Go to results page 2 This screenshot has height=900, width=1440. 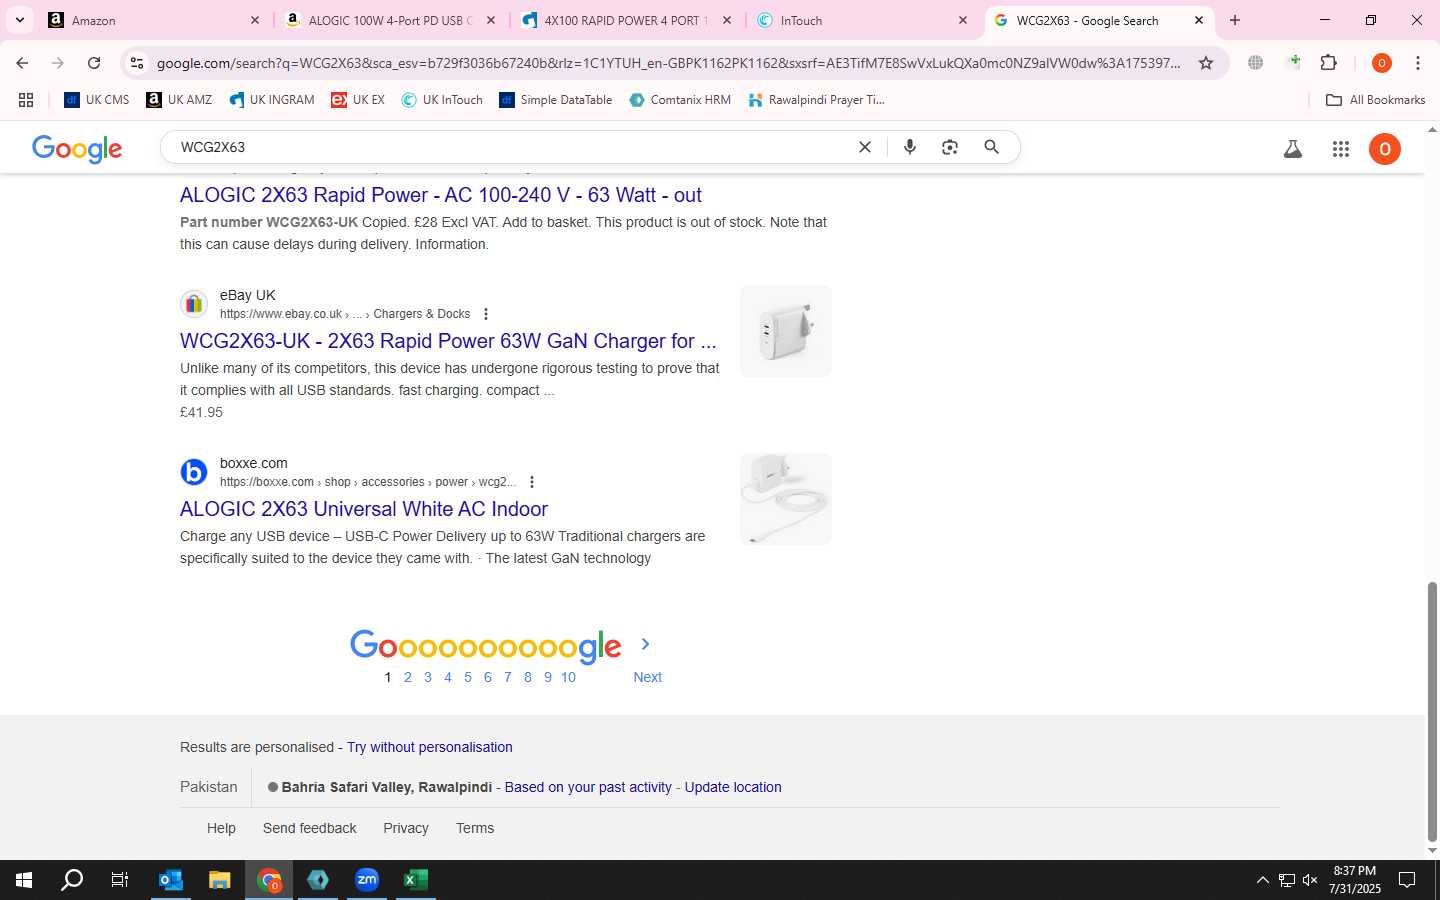pos(408,677)
